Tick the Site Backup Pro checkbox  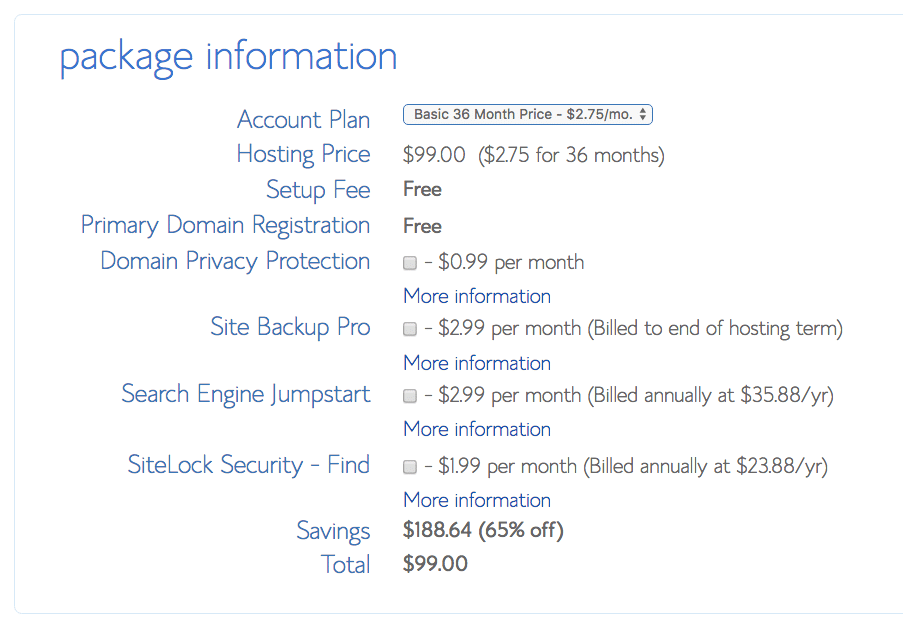409,329
